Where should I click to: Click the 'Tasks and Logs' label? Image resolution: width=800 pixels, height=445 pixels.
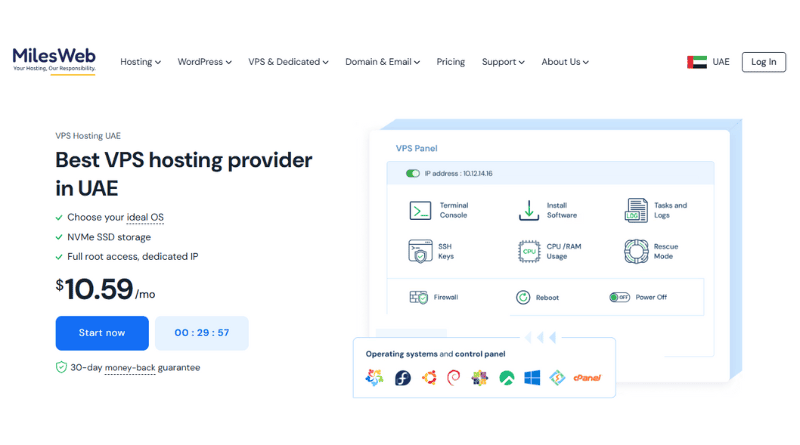(670, 210)
